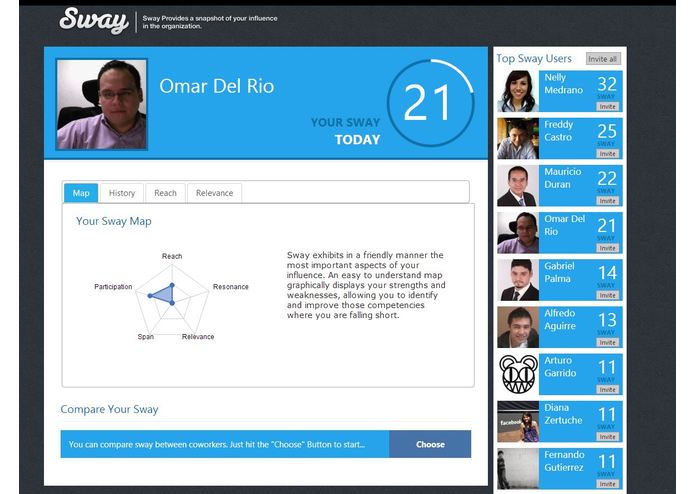Click Gabriel Palma's score 14
Screen dimensions: 695x494
pos(607,273)
